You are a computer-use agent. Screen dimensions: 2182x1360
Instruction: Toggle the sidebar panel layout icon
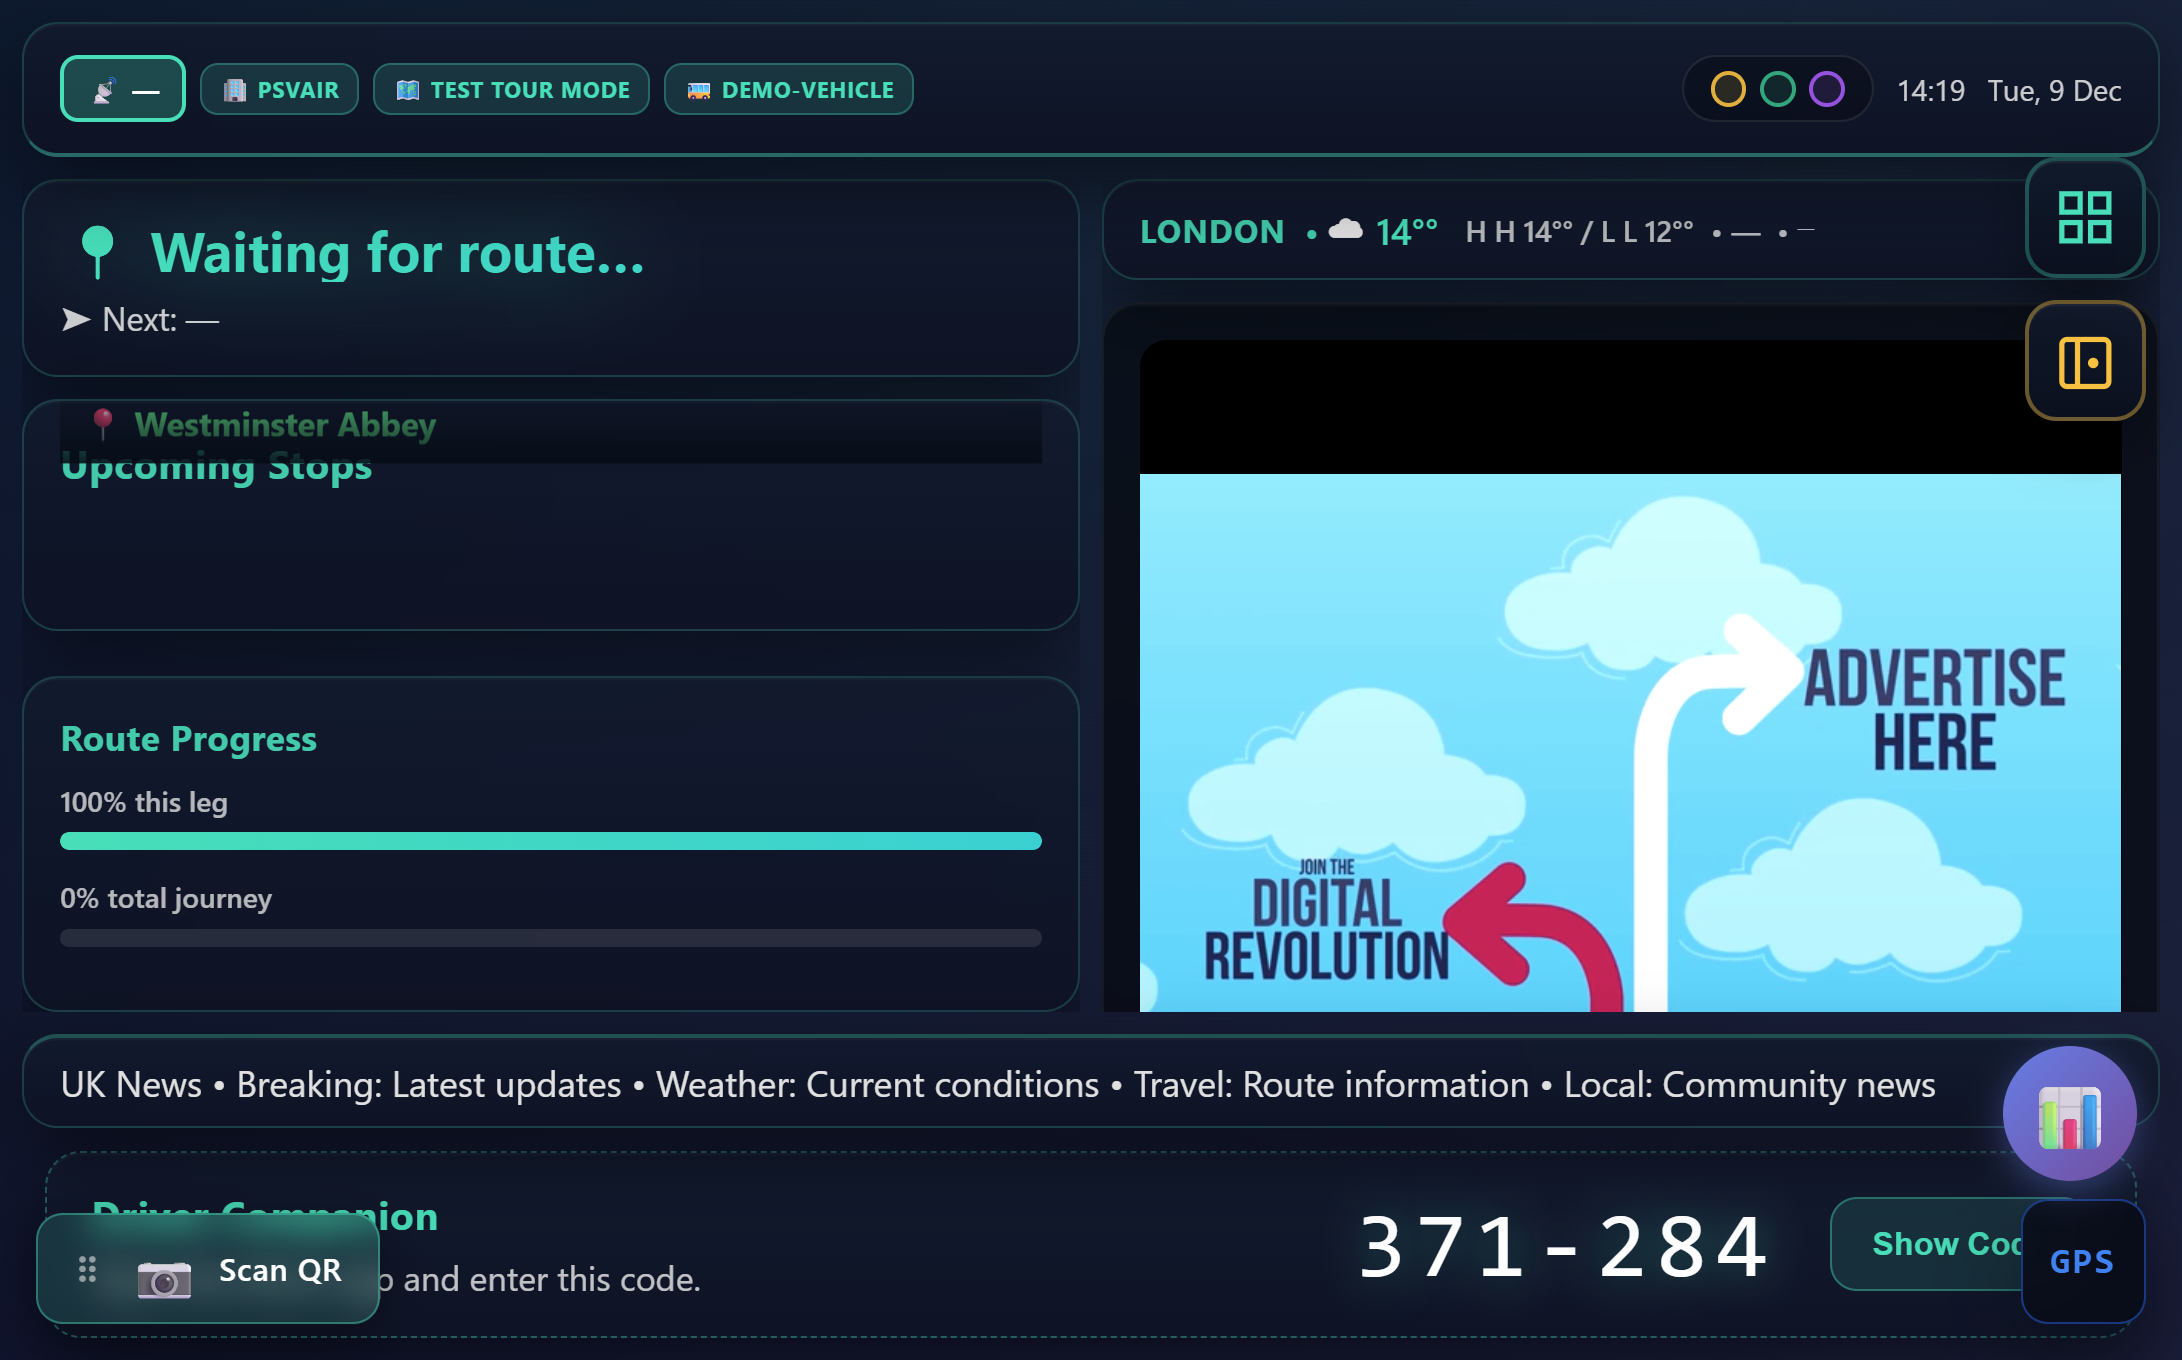(2085, 361)
